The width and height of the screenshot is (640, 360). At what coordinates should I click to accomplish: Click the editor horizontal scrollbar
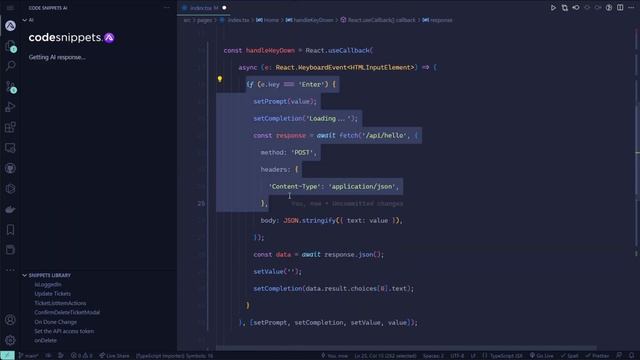pyautogui.click(x=406, y=348)
